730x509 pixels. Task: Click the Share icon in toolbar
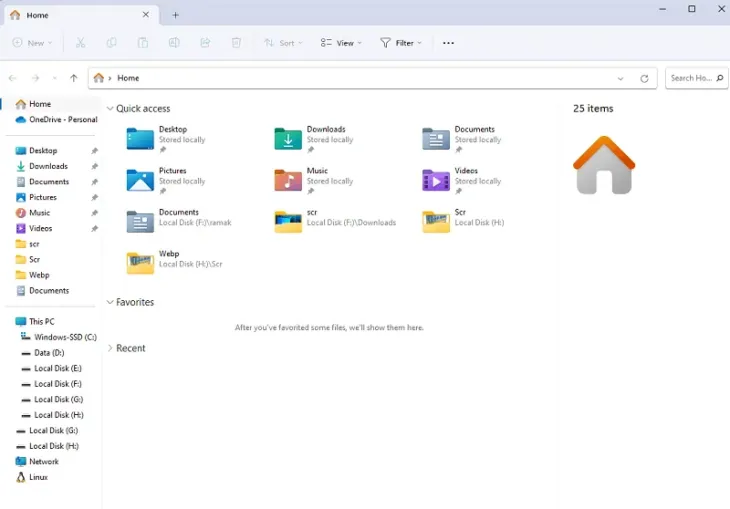pos(205,43)
